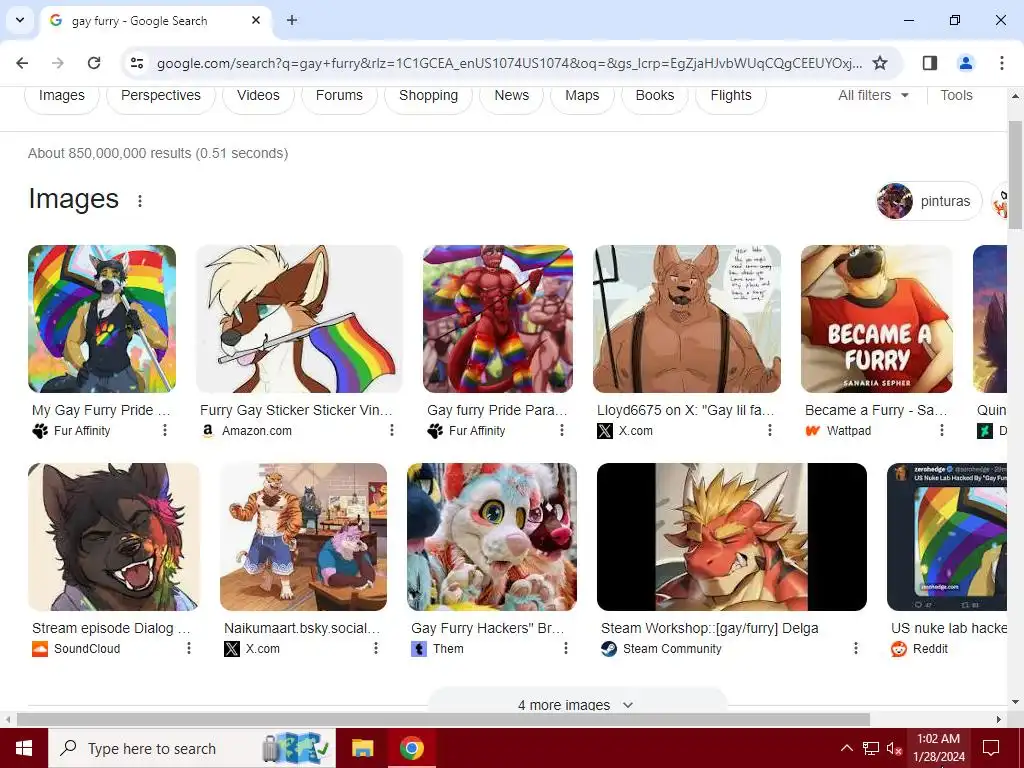Show hidden system tray icons
Viewport: 1024px width, 768px height.
coord(846,748)
